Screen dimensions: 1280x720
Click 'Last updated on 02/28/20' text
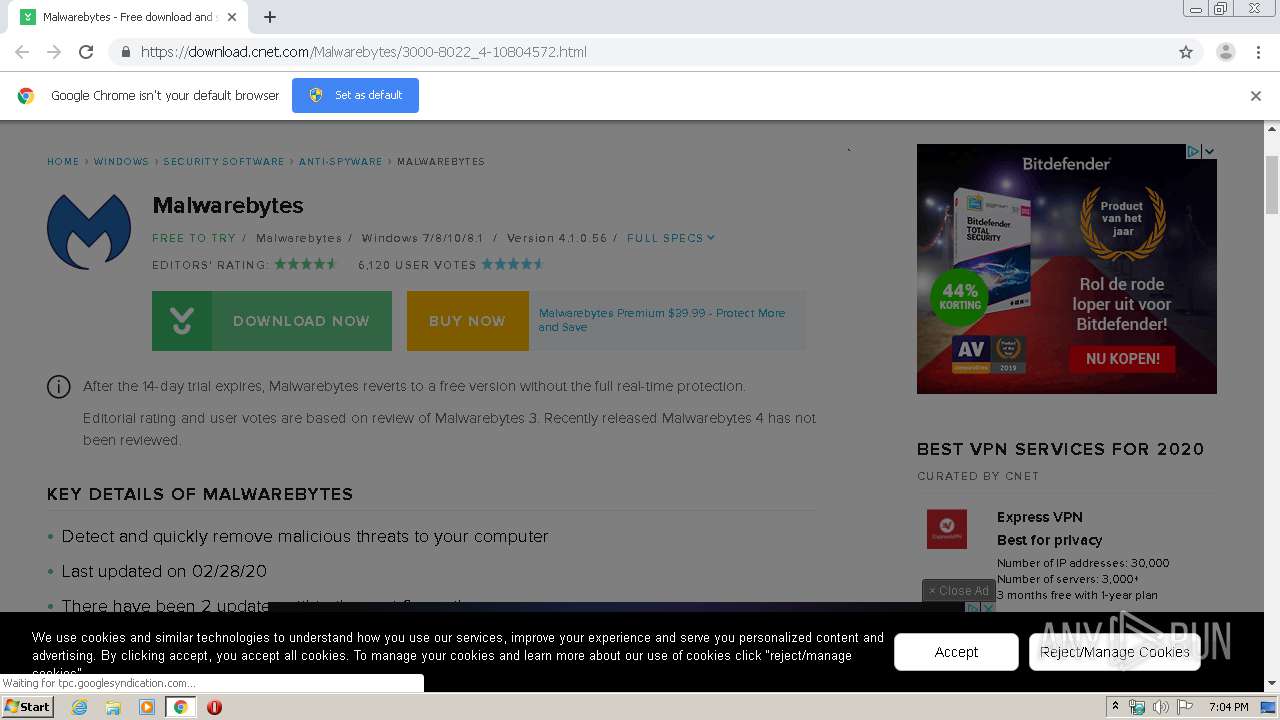(164, 571)
